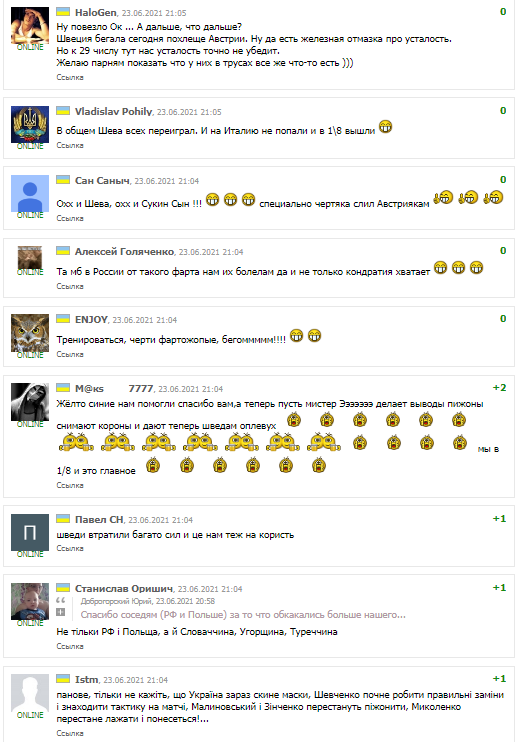The image size is (519, 742).
Task: Click Павел СН's gray letter П avatar
Action: click(x=30, y=532)
